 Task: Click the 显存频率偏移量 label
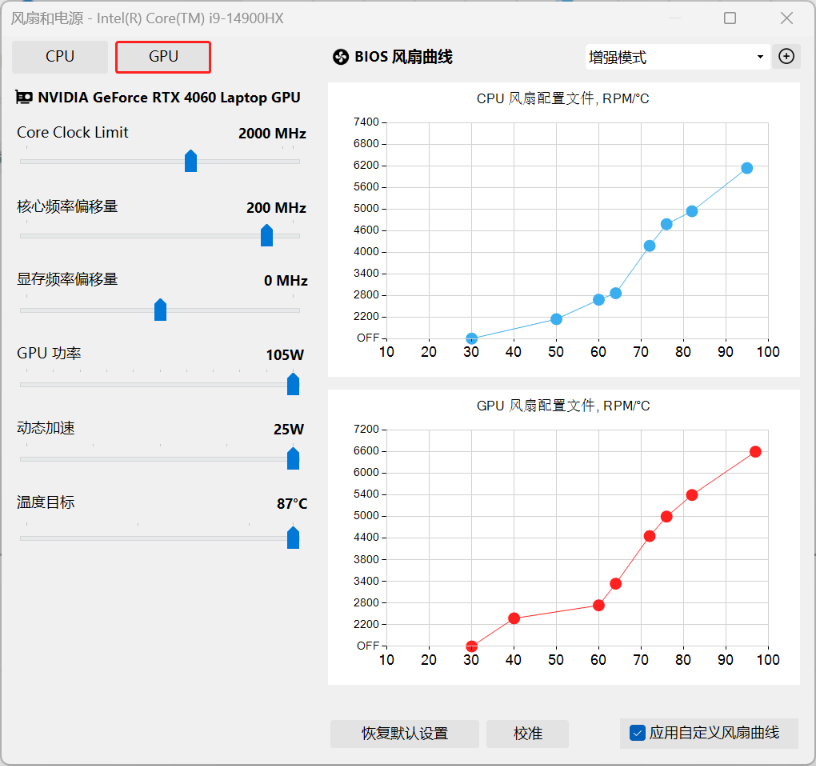pos(68,279)
